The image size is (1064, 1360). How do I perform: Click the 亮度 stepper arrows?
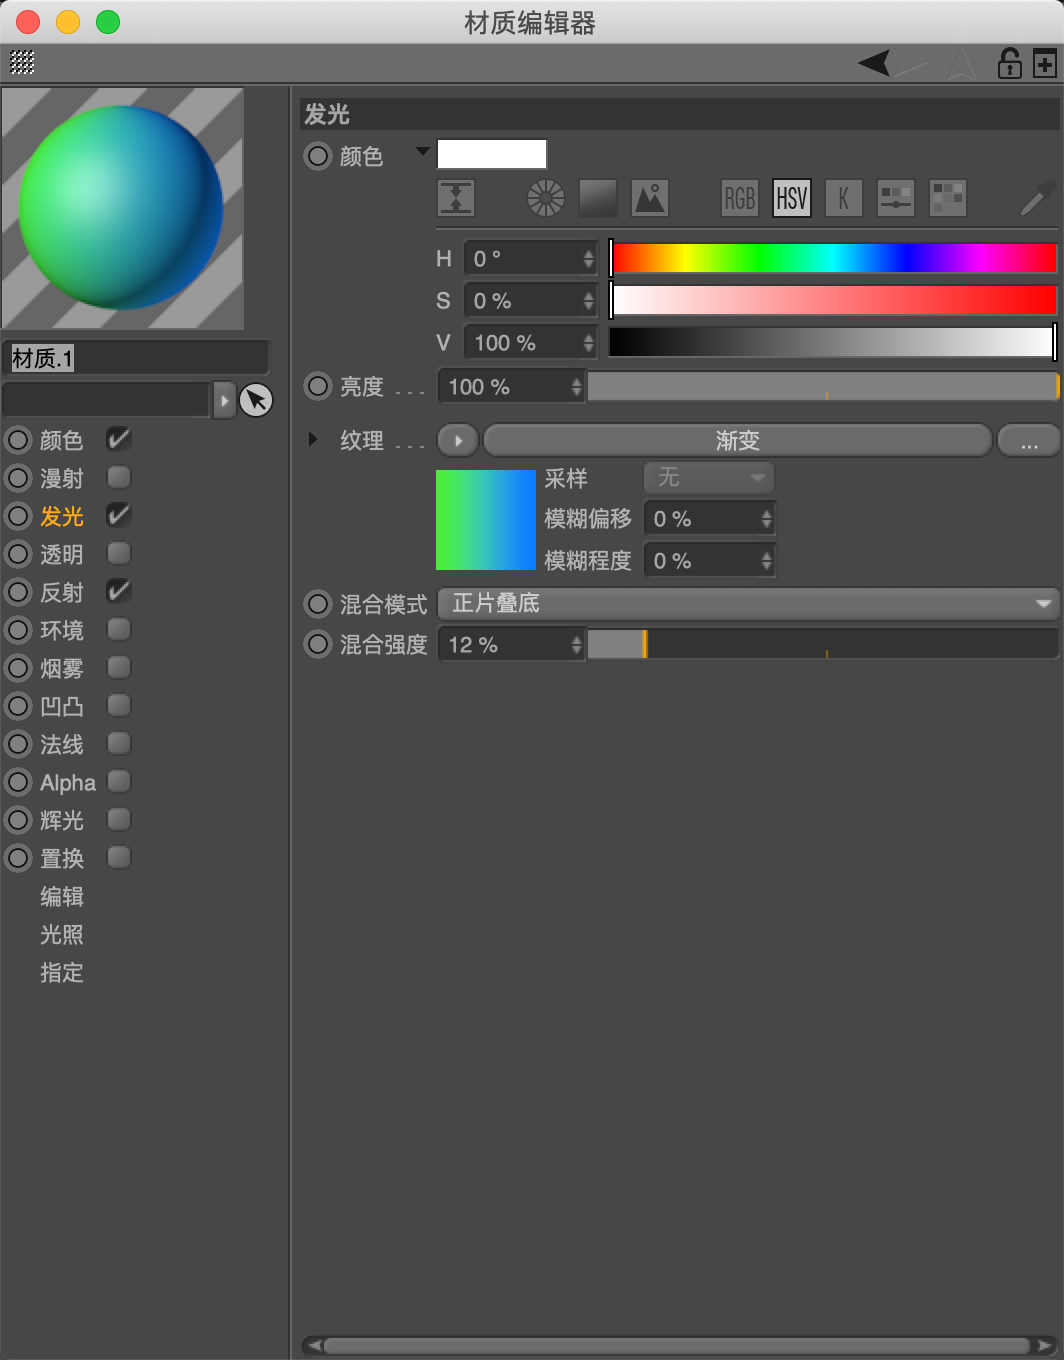point(576,387)
